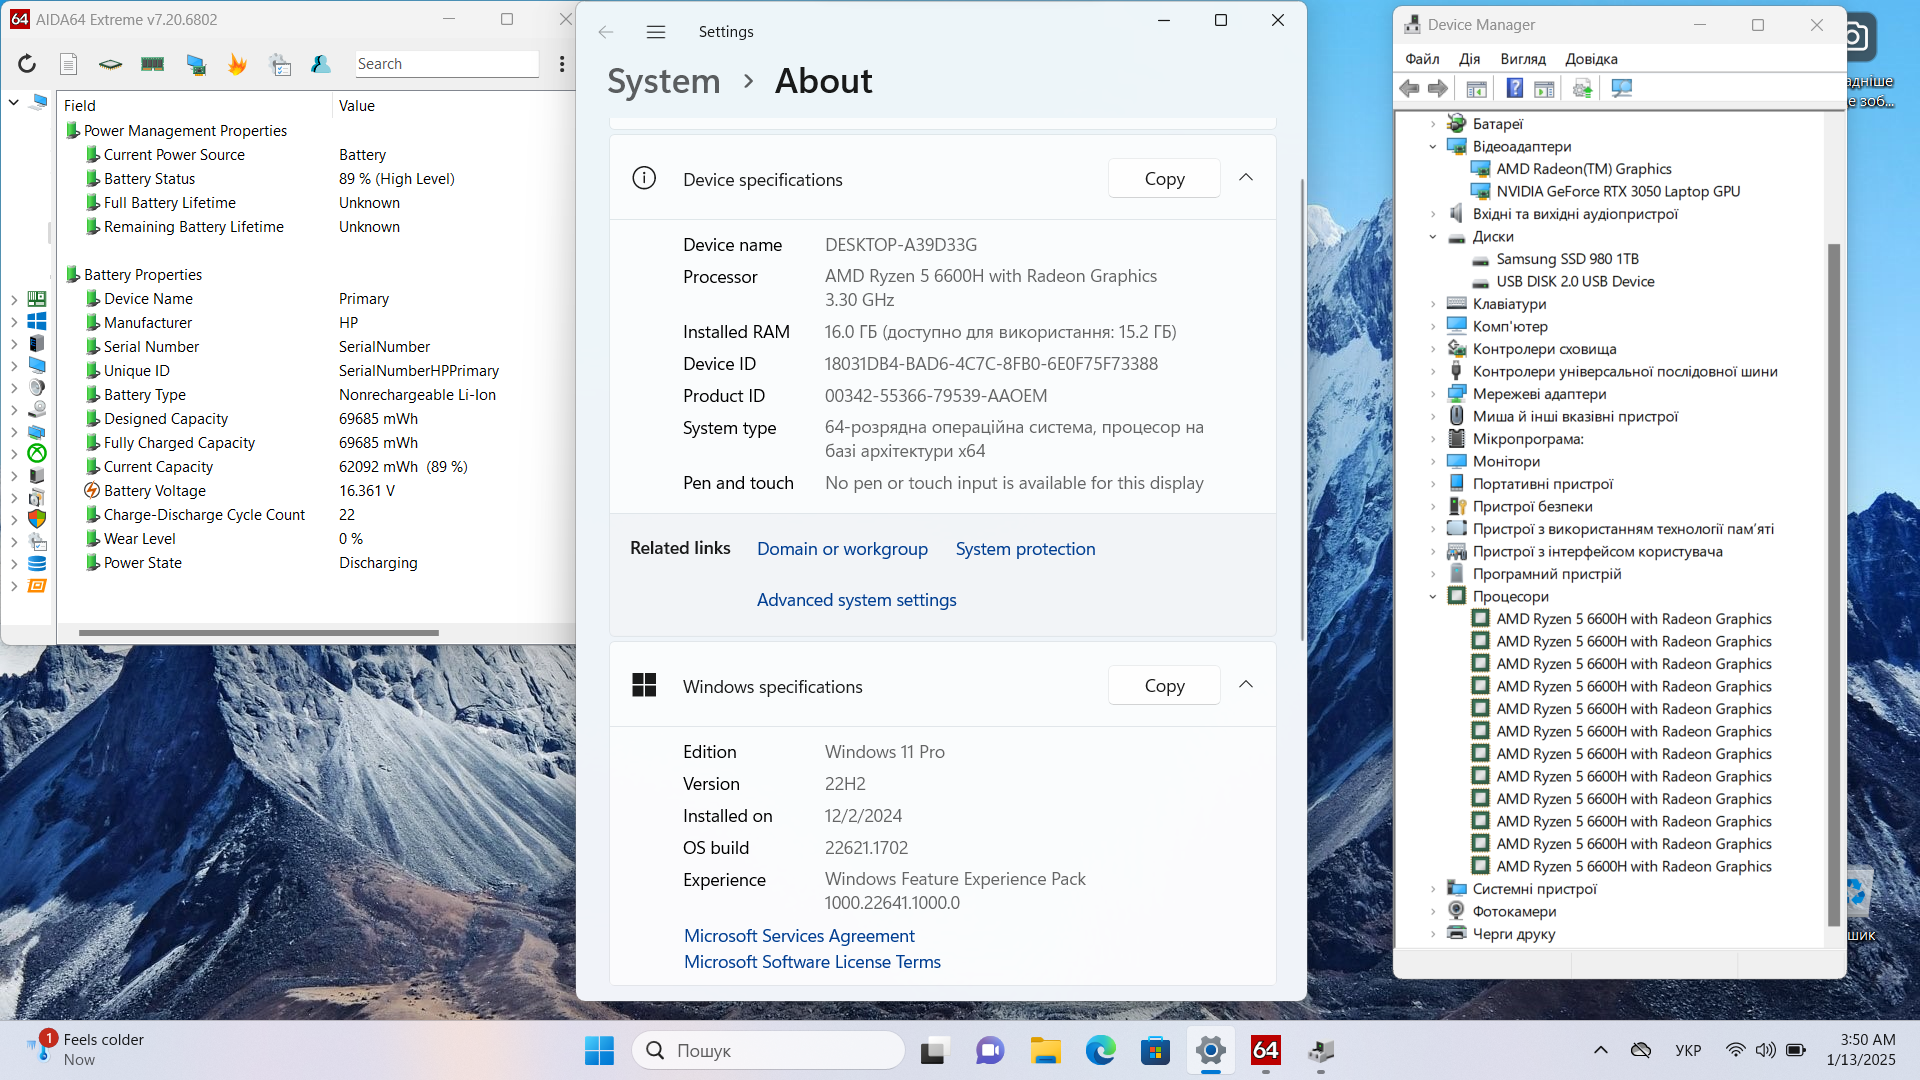Open Domain or workgroup link
Screen dimensions: 1920x1080
(842, 549)
